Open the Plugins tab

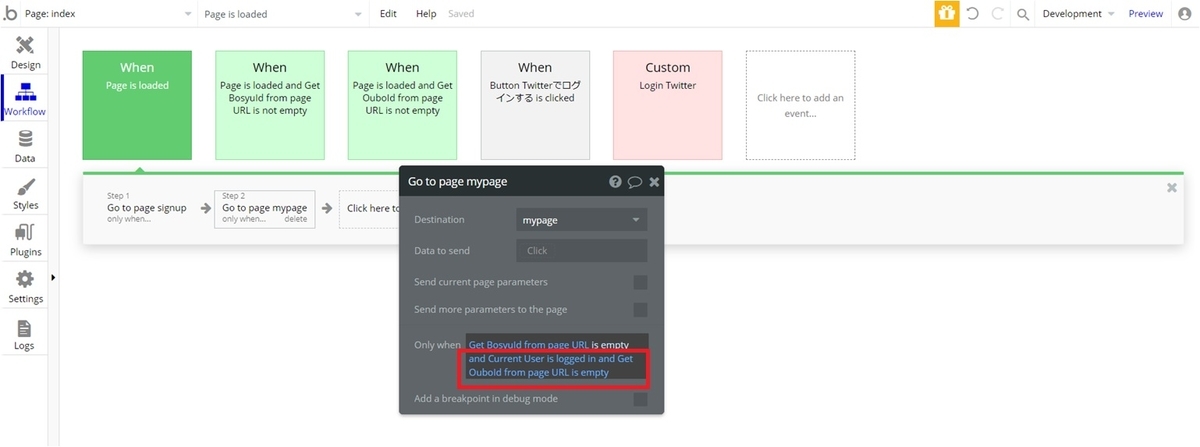(x=25, y=240)
